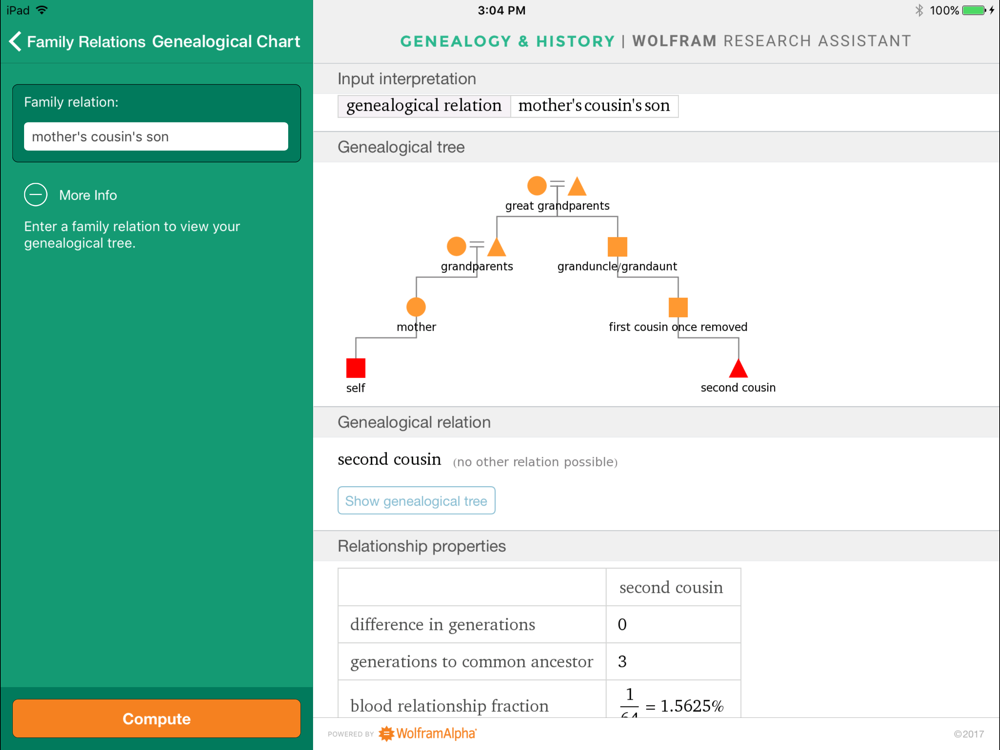
Task: Show genealogical tree button
Action: (416, 501)
